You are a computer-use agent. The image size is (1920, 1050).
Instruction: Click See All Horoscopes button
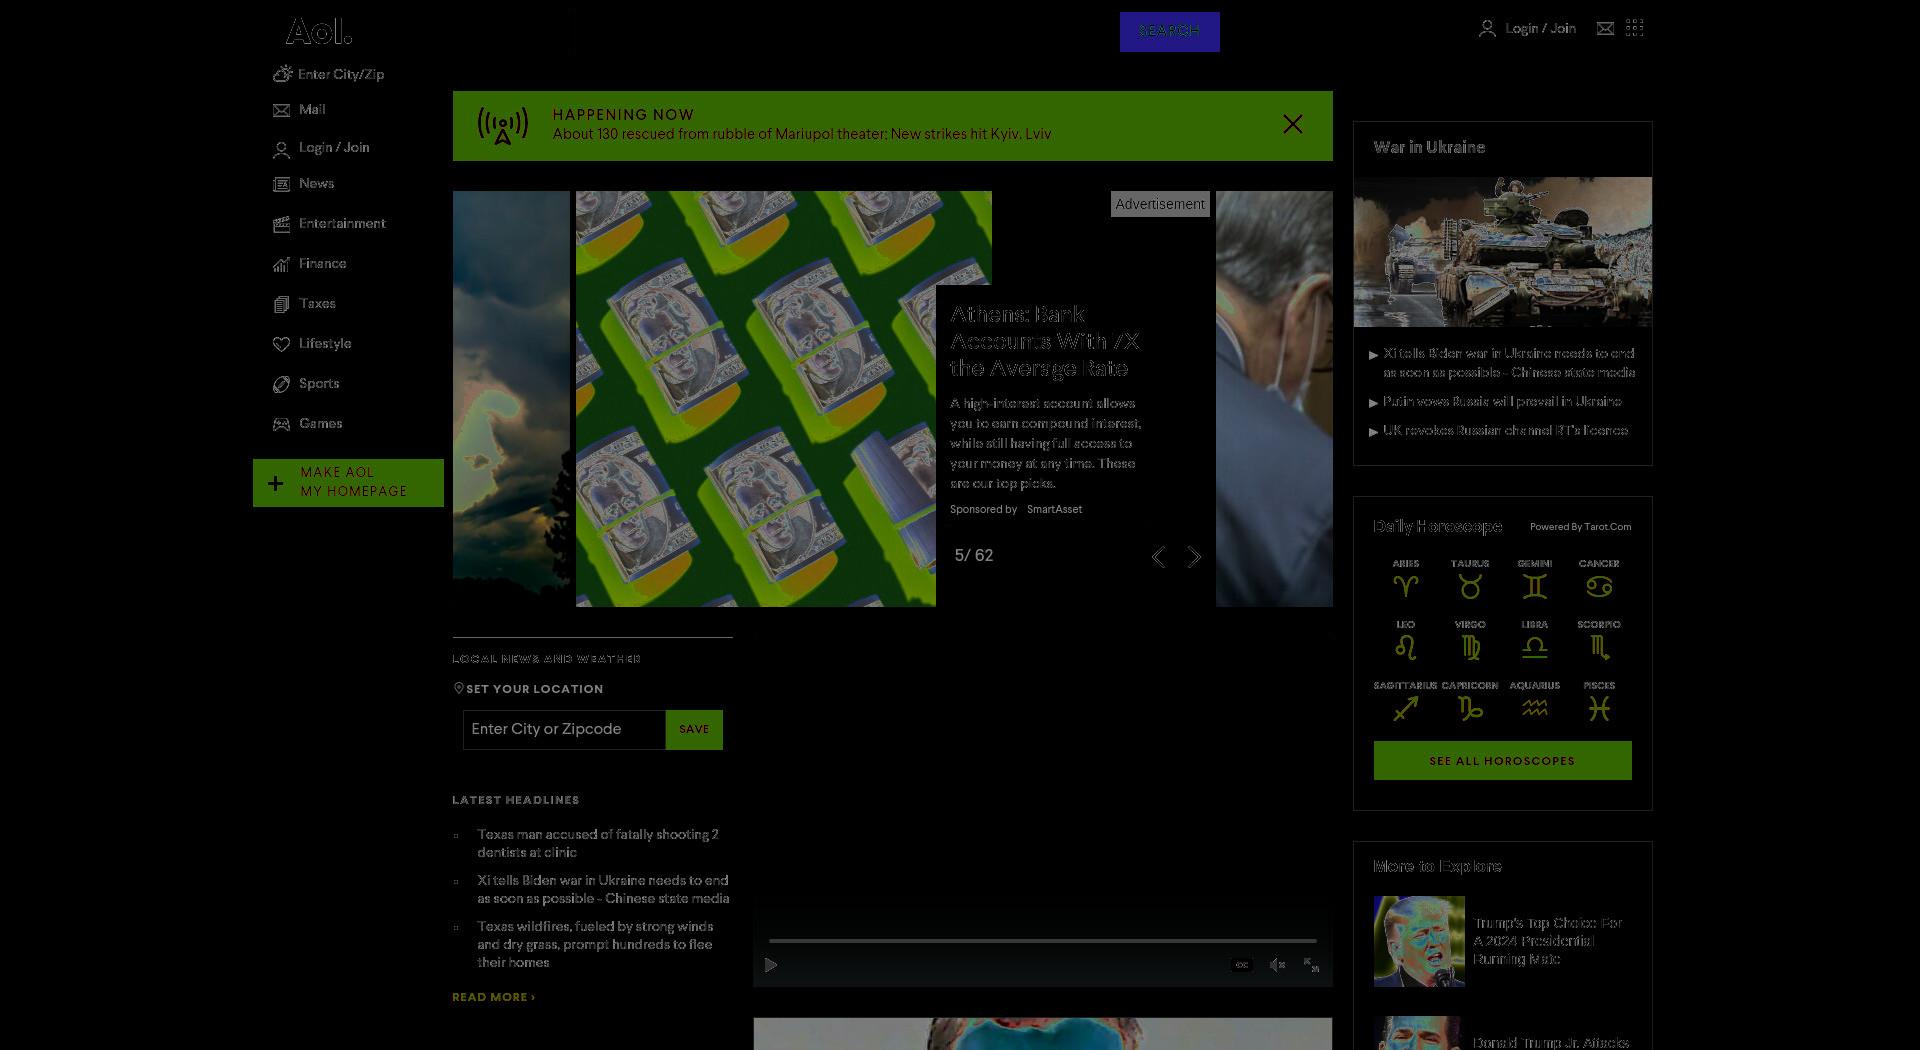(1502, 761)
